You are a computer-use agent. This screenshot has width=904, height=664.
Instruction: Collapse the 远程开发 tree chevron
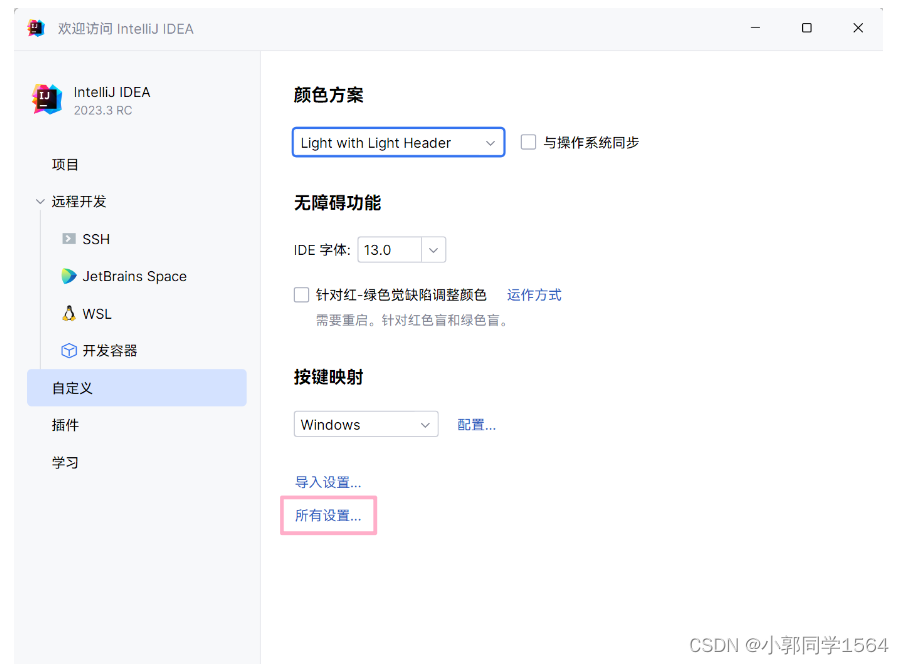[x=40, y=202]
